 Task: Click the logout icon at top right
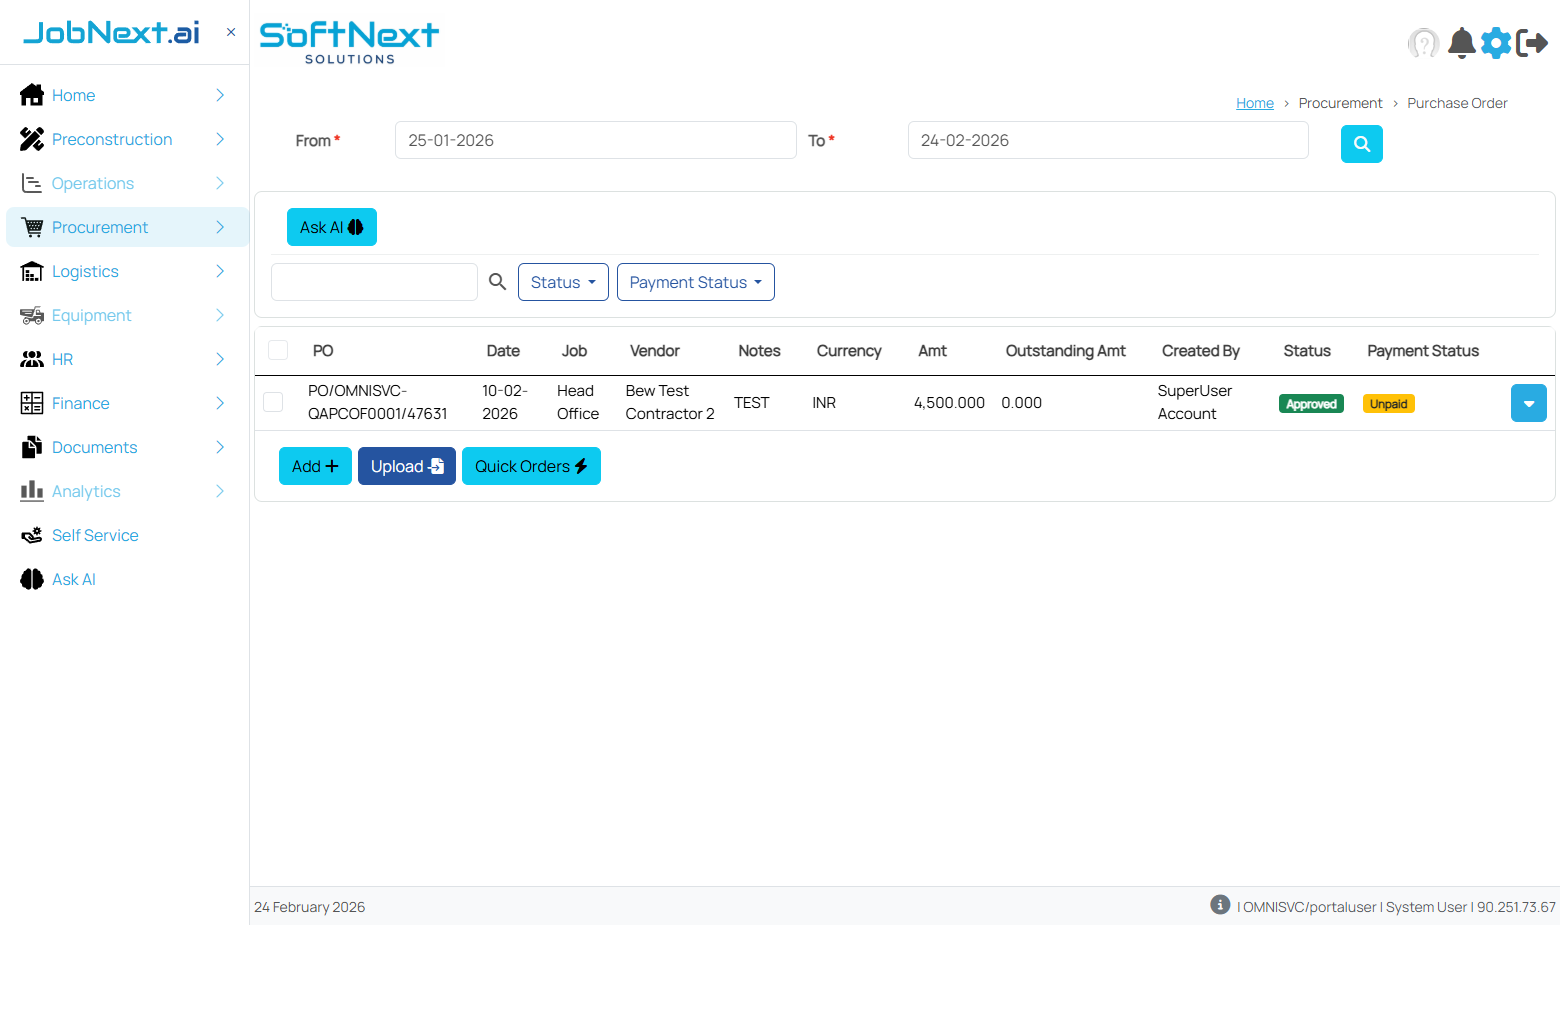pyautogui.click(x=1531, y=43)
